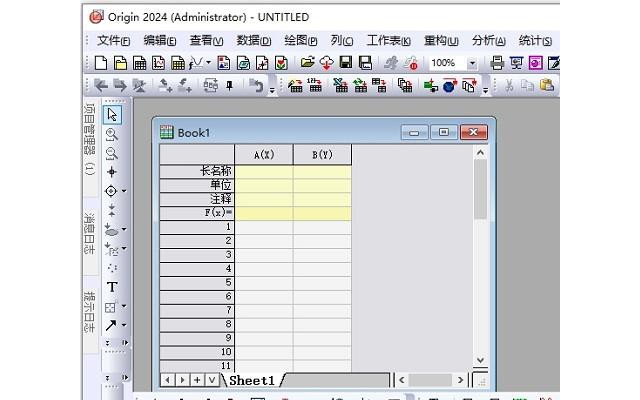The height and width of the screenshot is (400, 640).
Task: Open the 查看 menu
Action: (x=207, y=41)
